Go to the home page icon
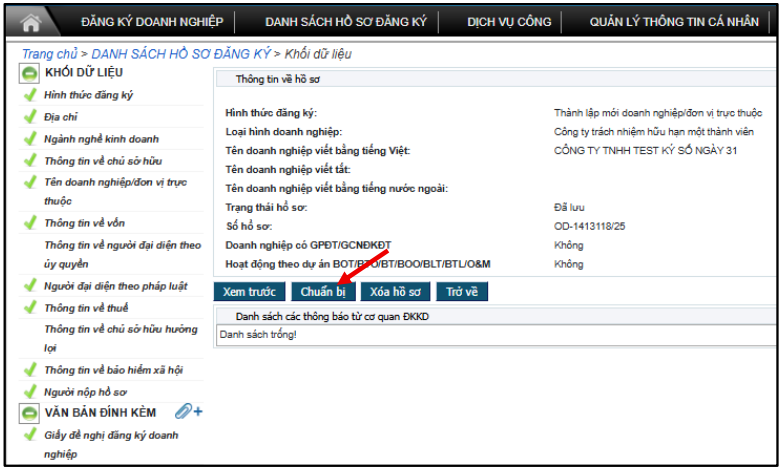Viewport: 779px width, 471px height. [x=31, y=22]
